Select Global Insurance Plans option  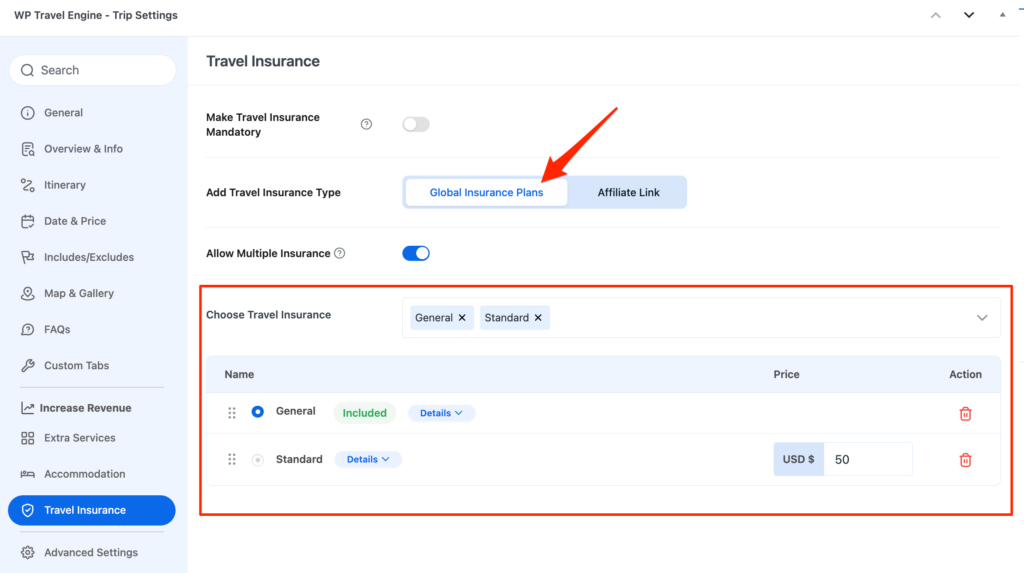(486, 192)
